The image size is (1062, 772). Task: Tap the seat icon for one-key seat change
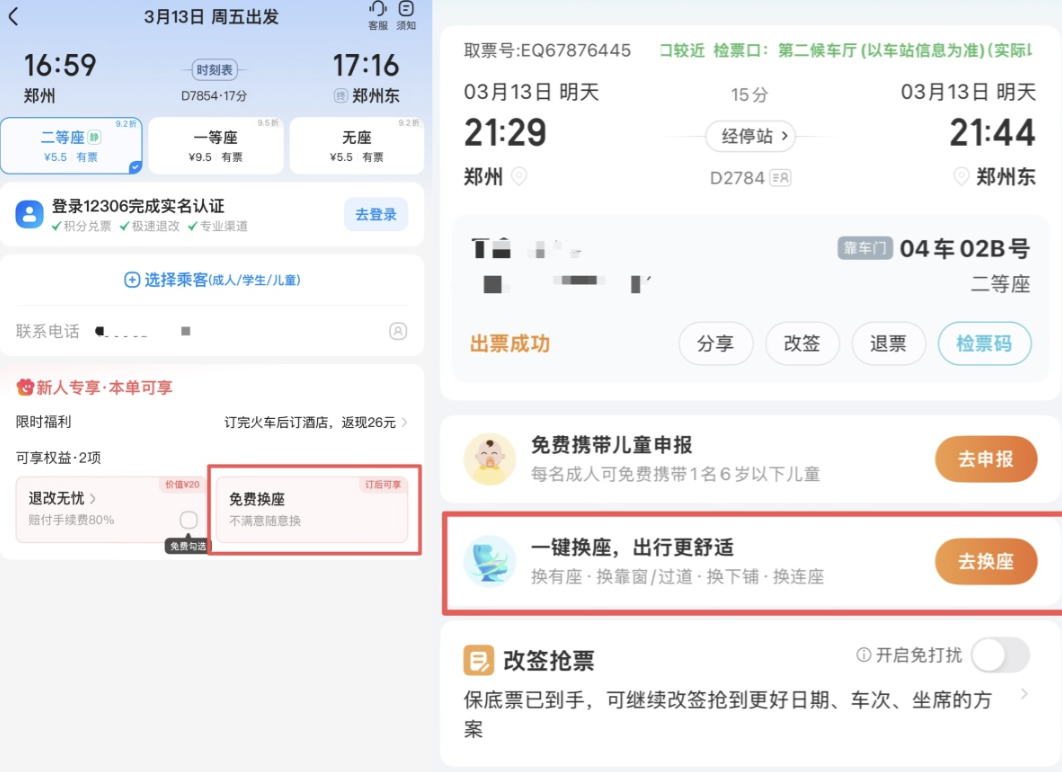(x=489, y=561)
